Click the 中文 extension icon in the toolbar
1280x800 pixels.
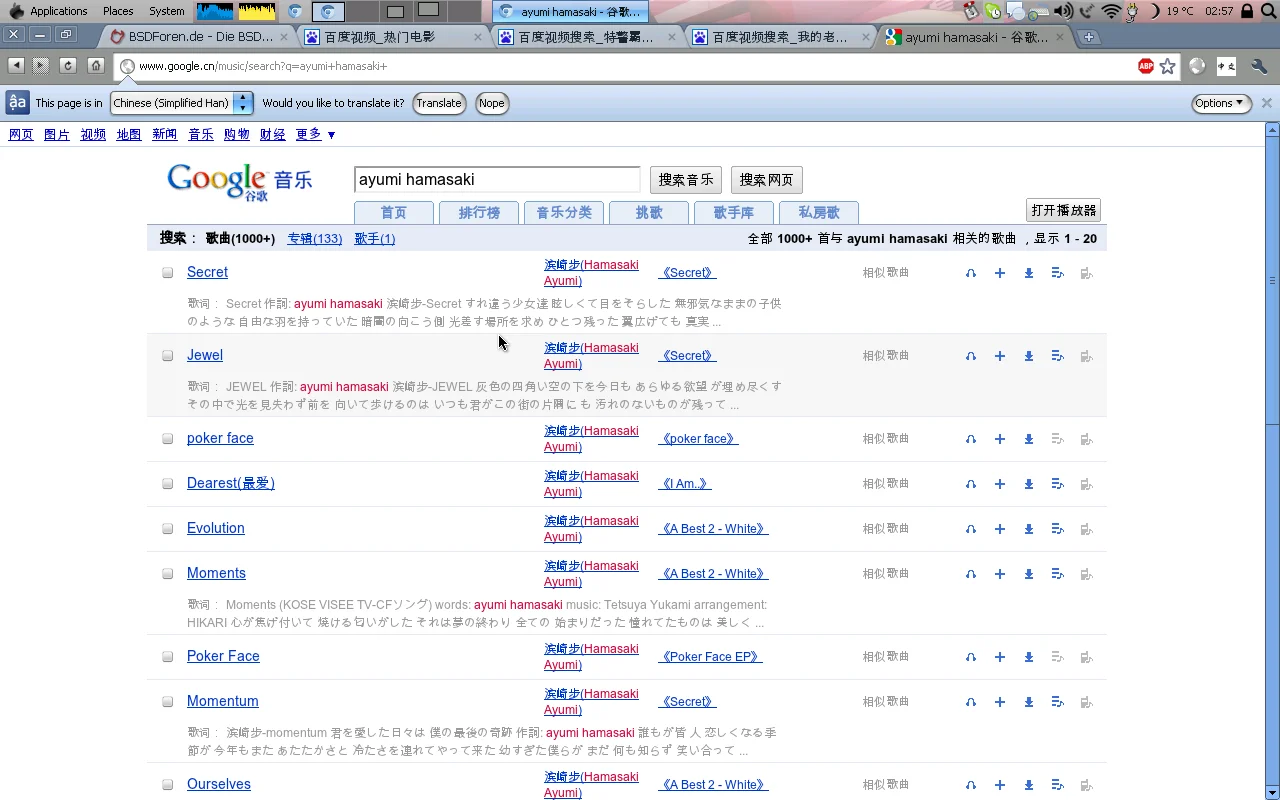1227,66
